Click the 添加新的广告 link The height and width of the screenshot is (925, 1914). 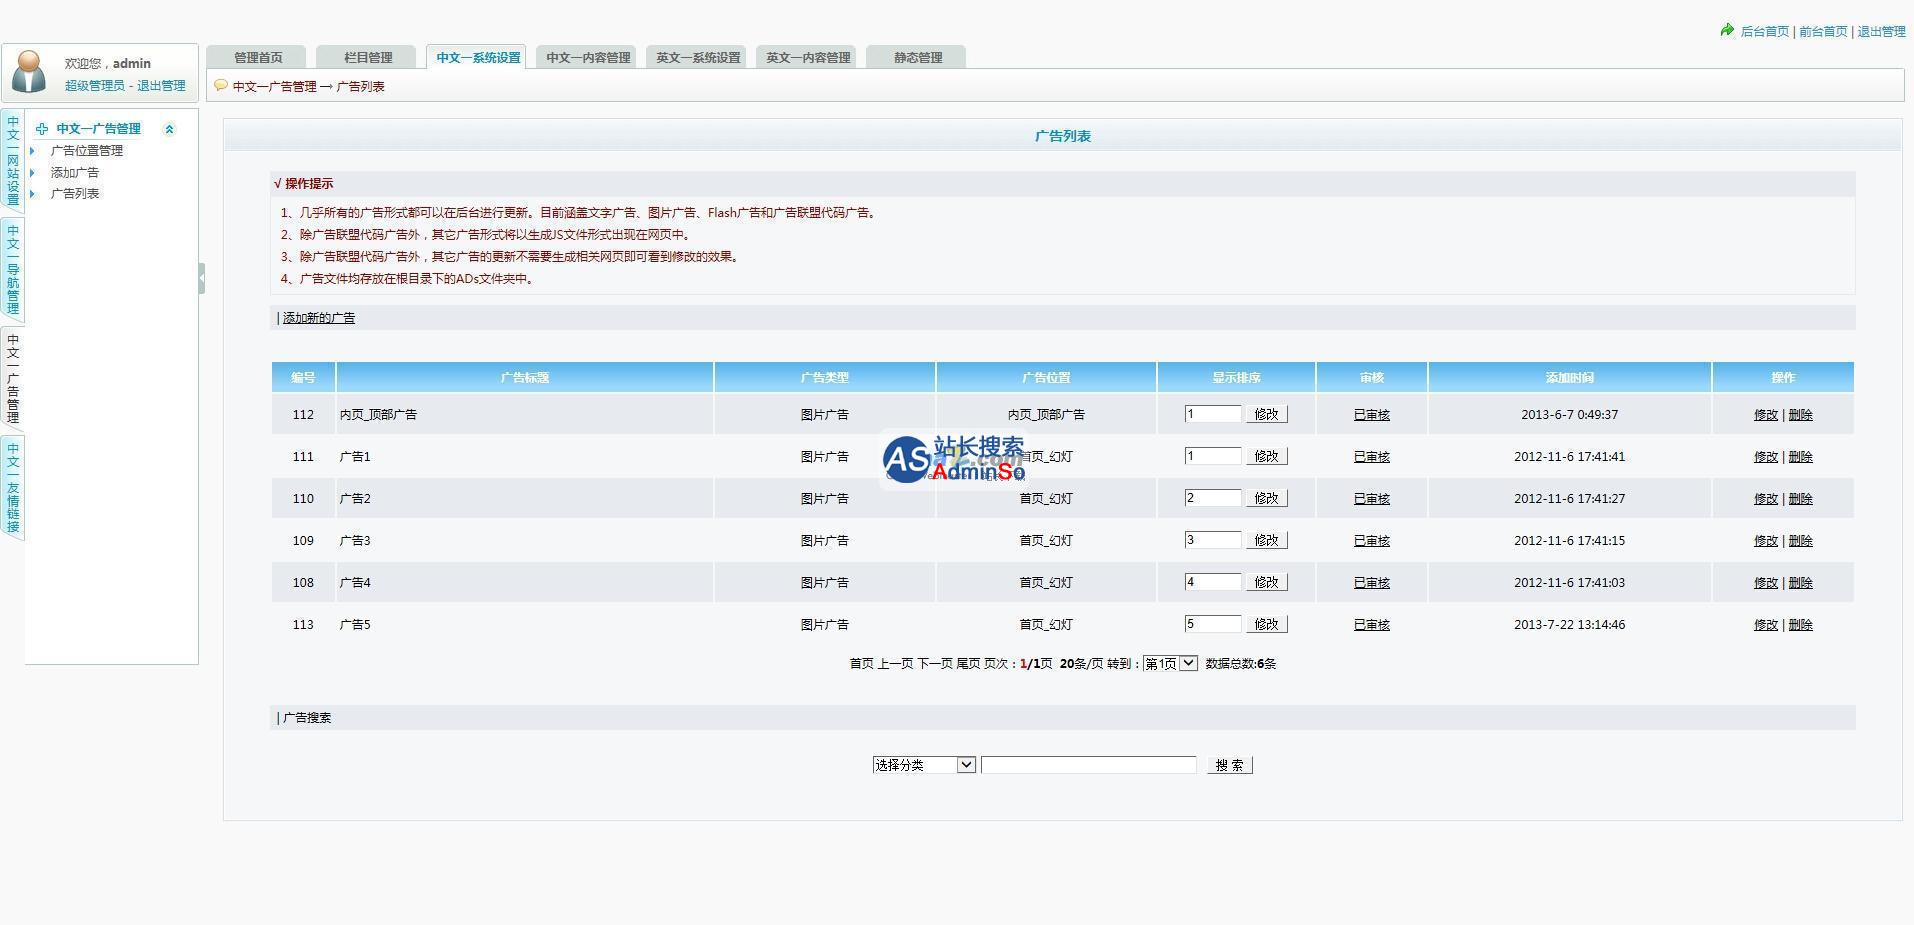click(x=319, y=318)
